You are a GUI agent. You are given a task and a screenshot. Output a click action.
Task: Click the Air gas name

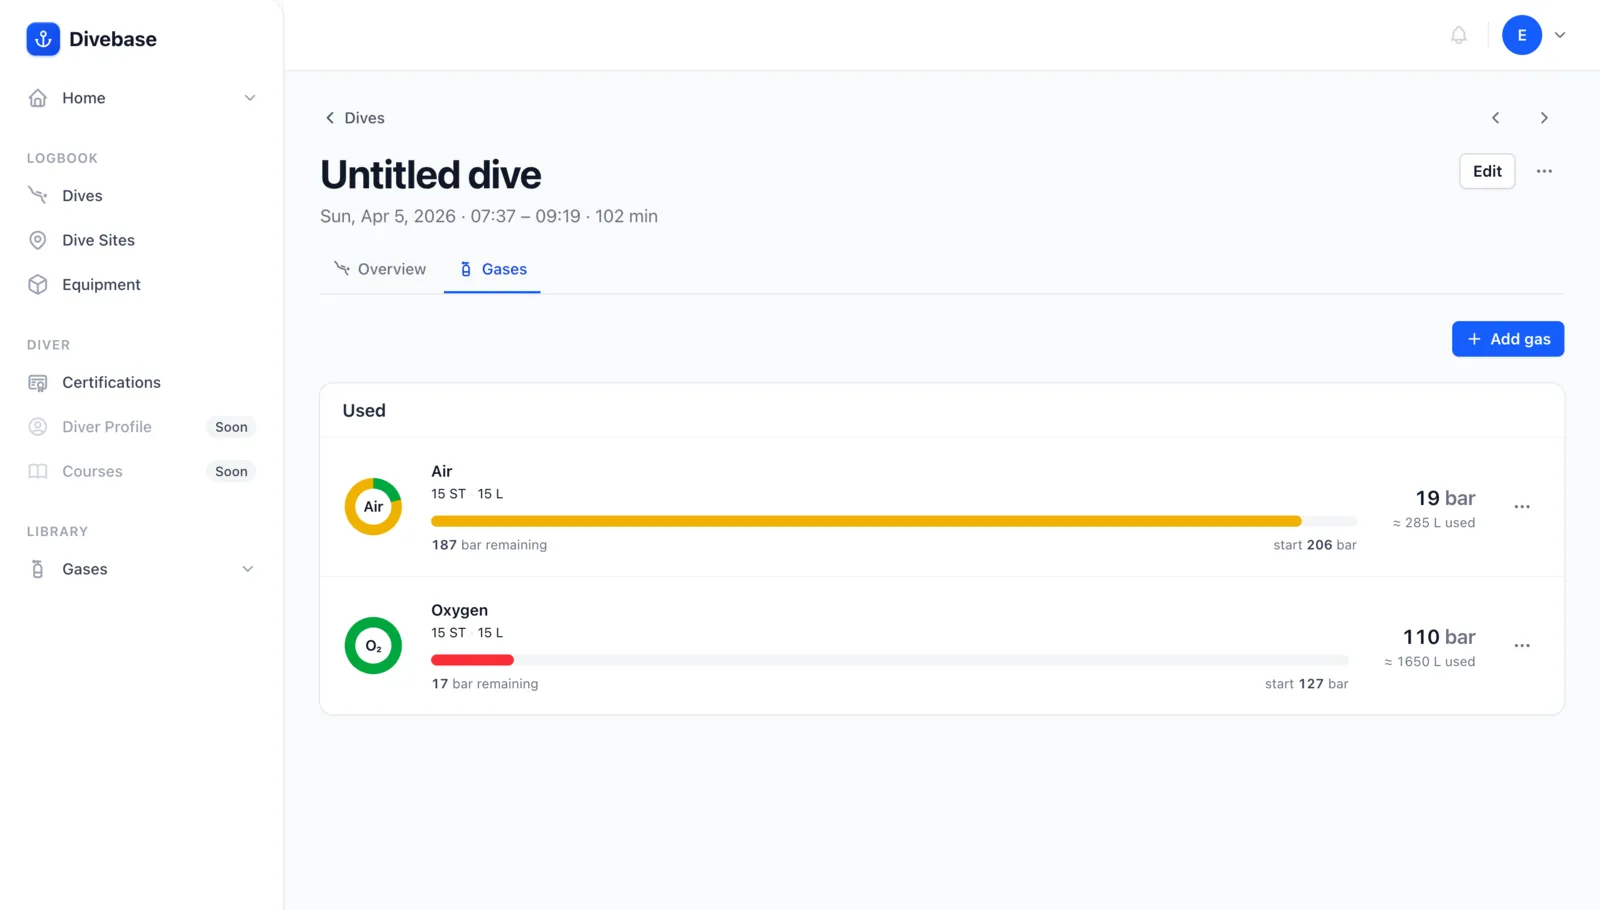coord(442,471)
